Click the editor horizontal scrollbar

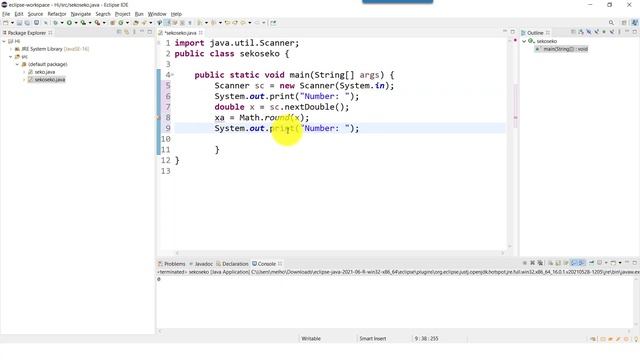coord(340,253)
